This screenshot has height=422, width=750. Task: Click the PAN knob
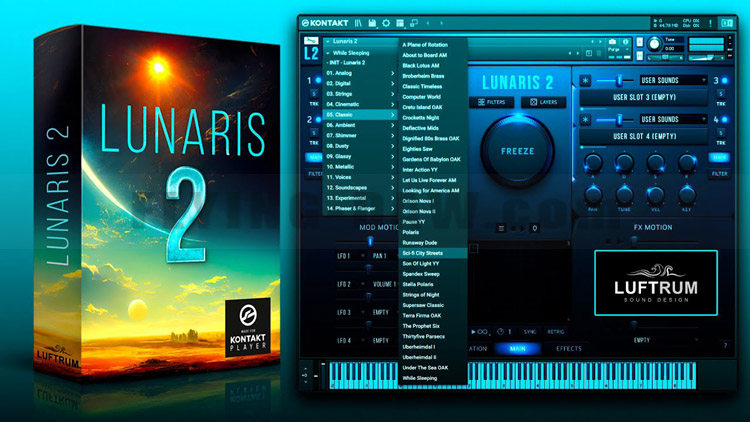coord(593,195)
